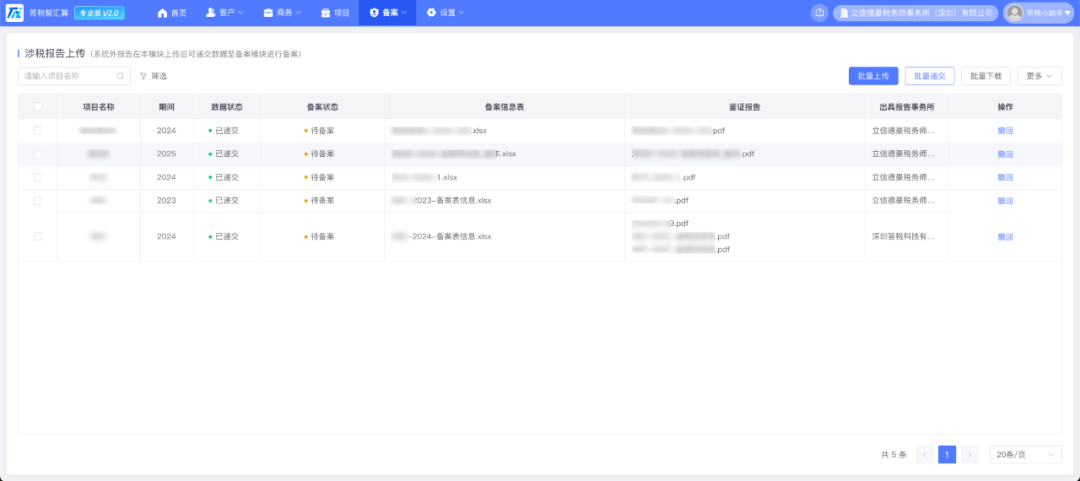Click the 9.pdf report file
The width and height of the screenshot is (1080, 481).
(x=661, y=223)
